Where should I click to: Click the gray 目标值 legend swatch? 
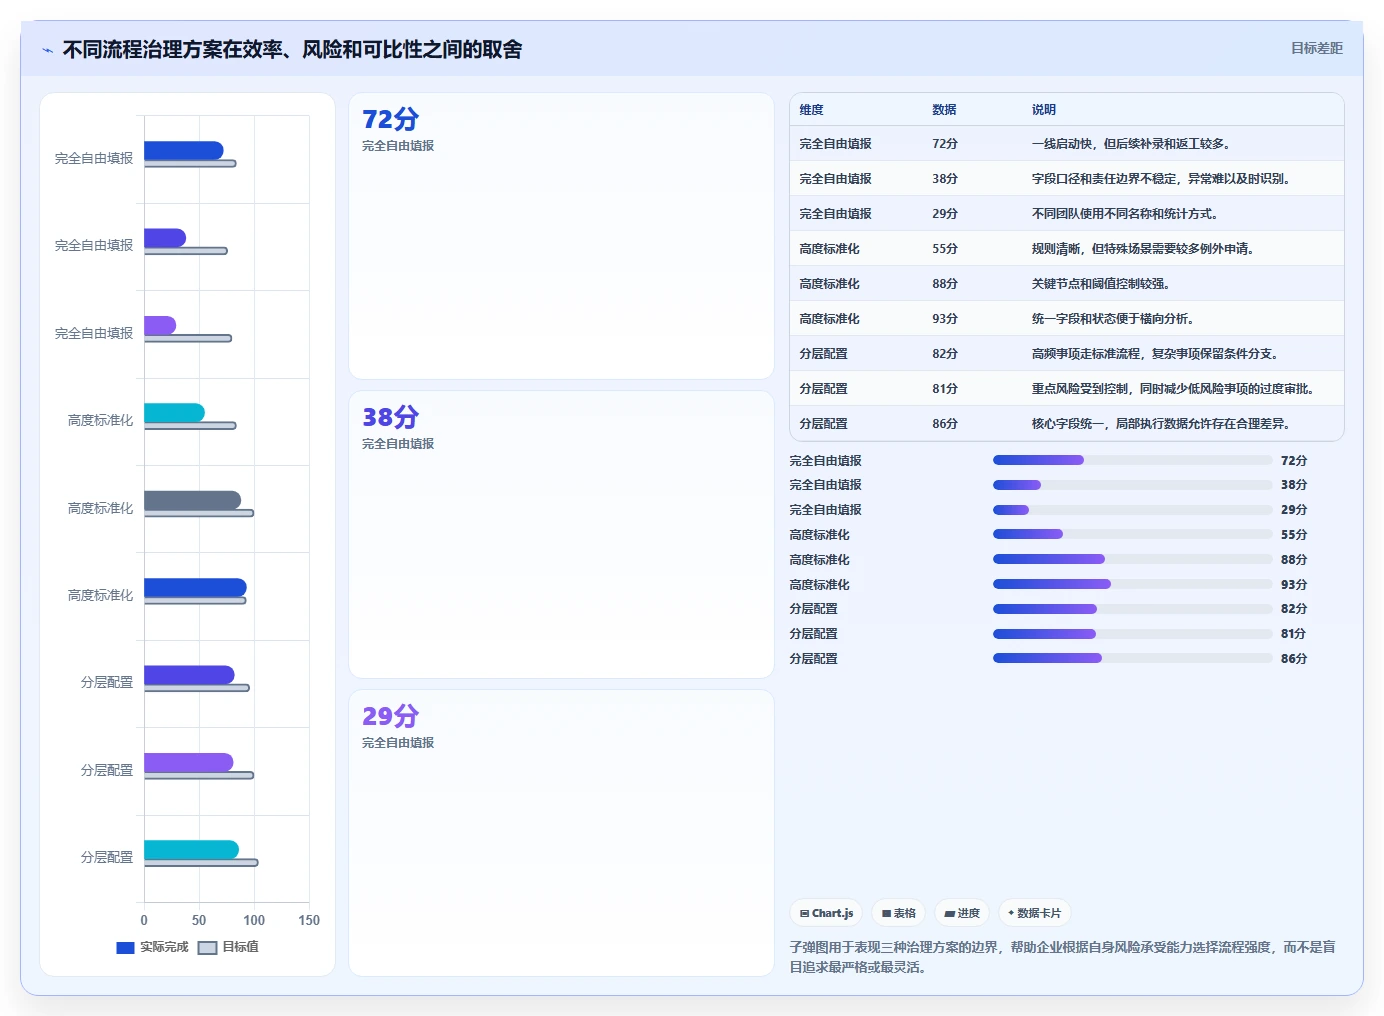(x=207, y=948)
